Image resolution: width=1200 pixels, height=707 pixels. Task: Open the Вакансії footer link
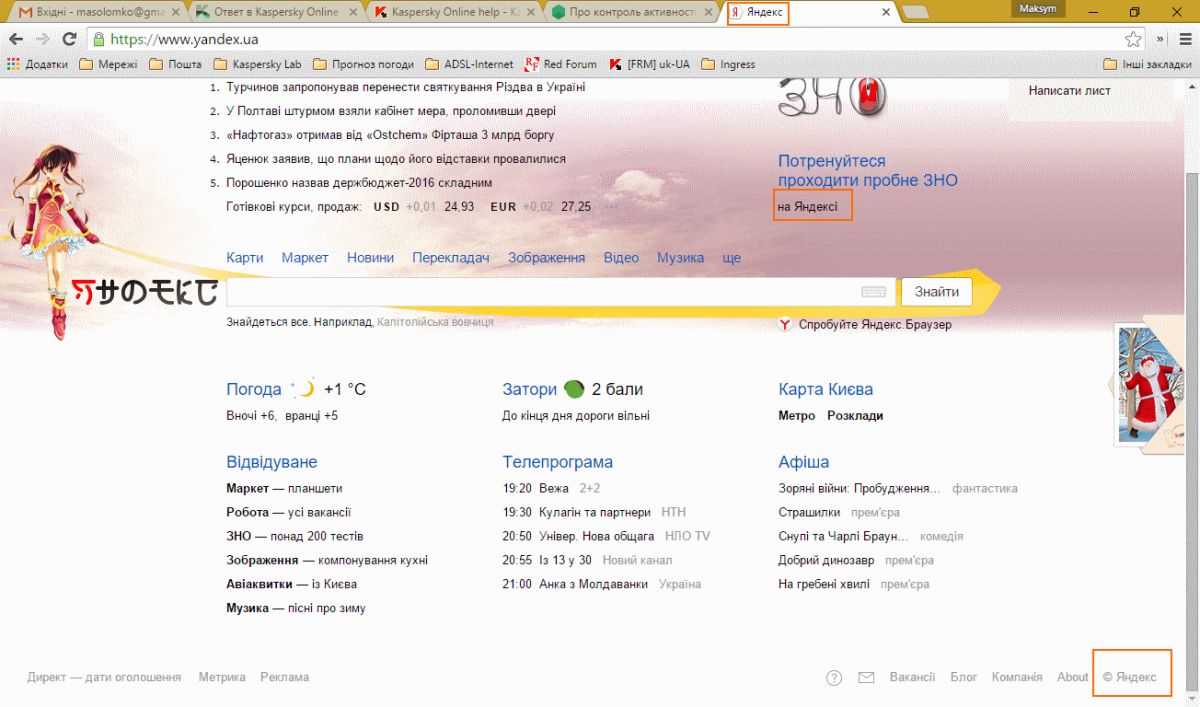coord(912,677)
